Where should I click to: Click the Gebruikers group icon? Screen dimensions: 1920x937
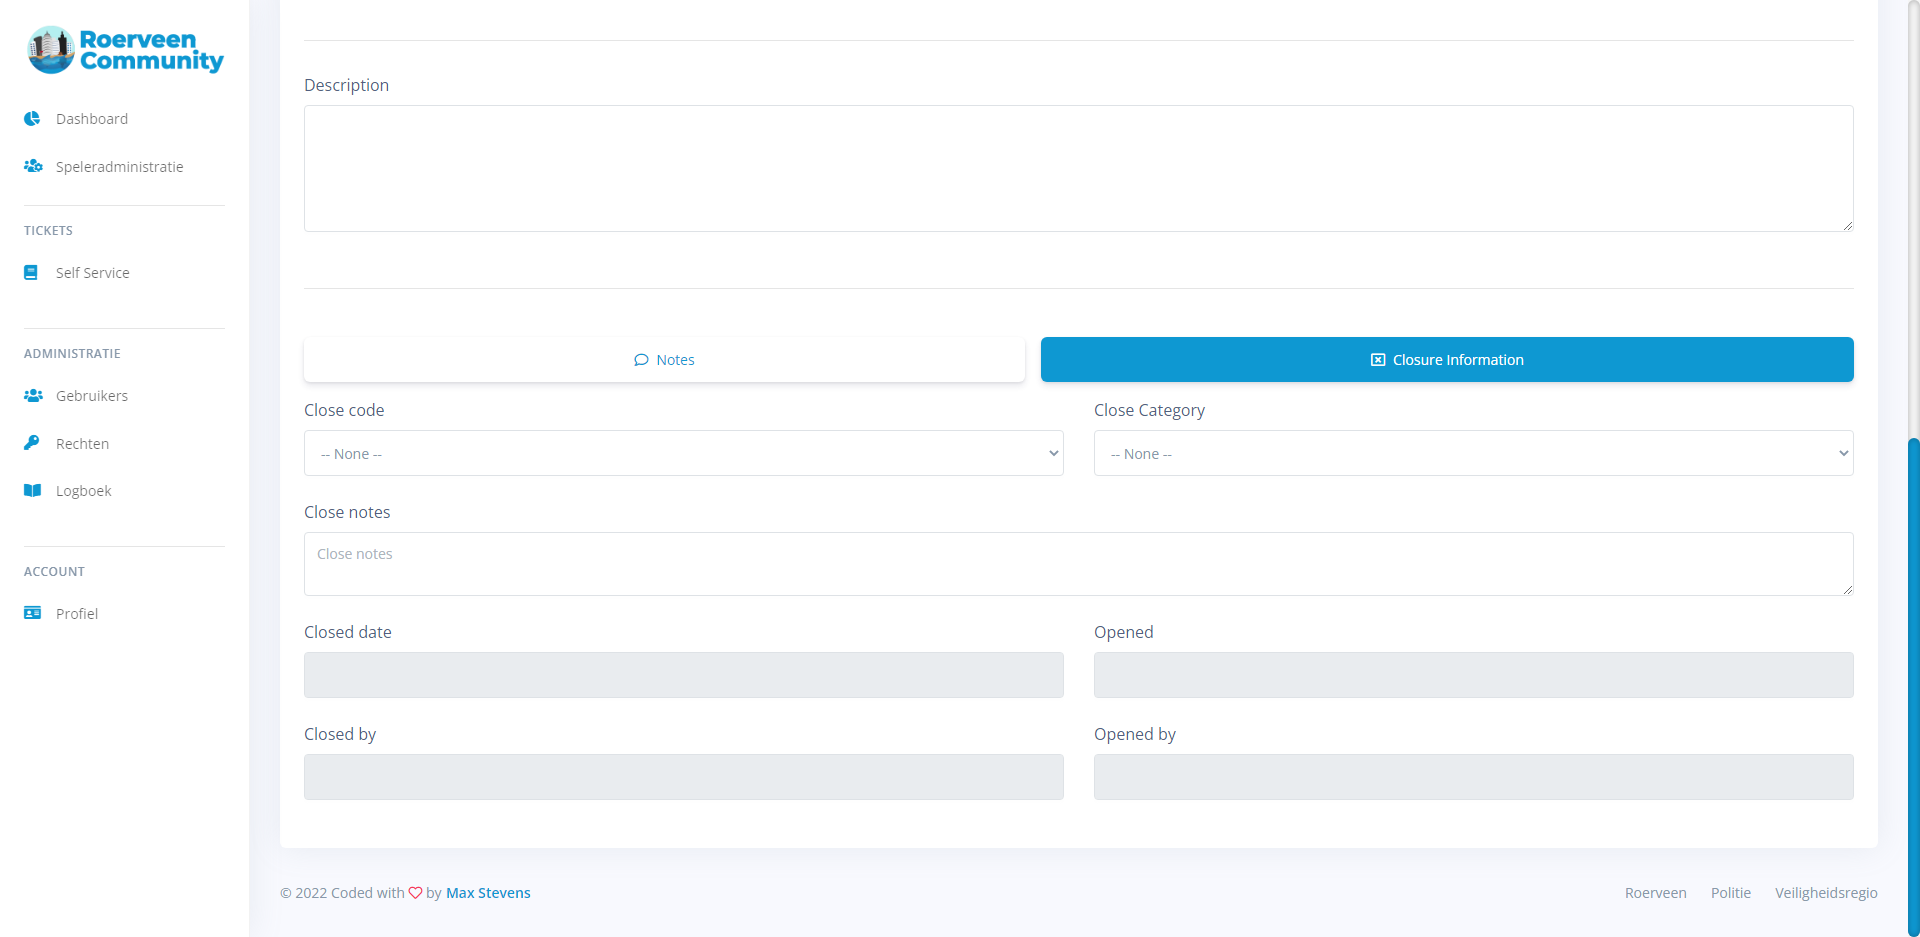click(x=33, y=396)
